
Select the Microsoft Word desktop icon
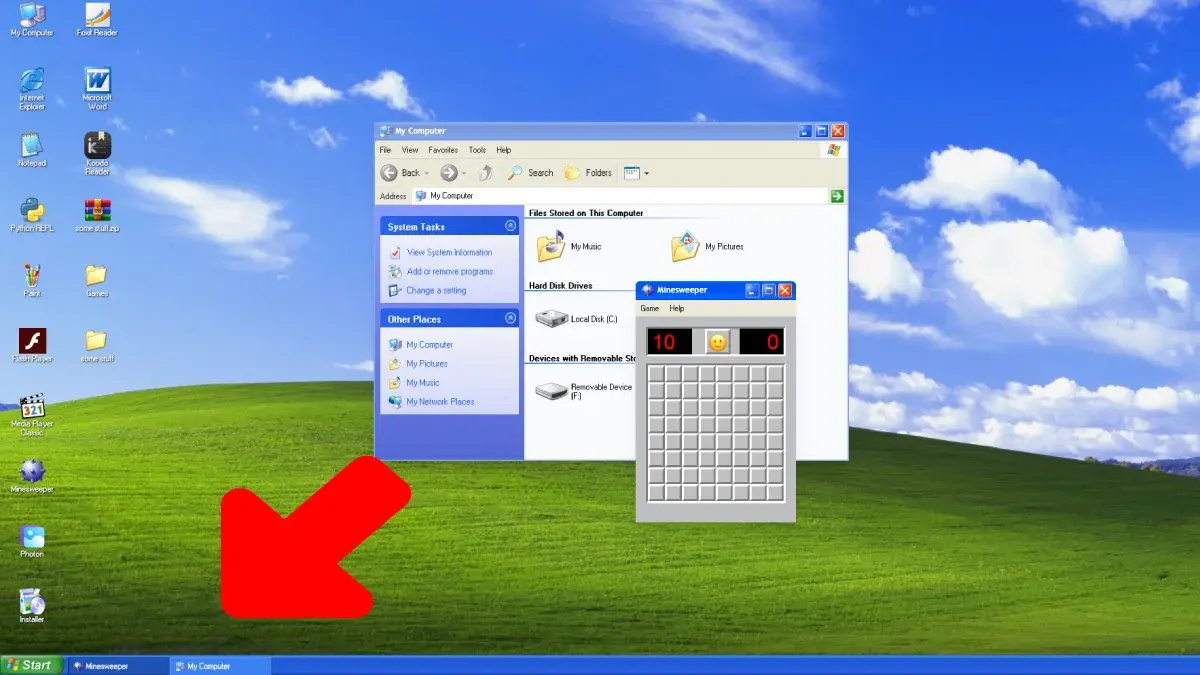[x=97, y=88]
